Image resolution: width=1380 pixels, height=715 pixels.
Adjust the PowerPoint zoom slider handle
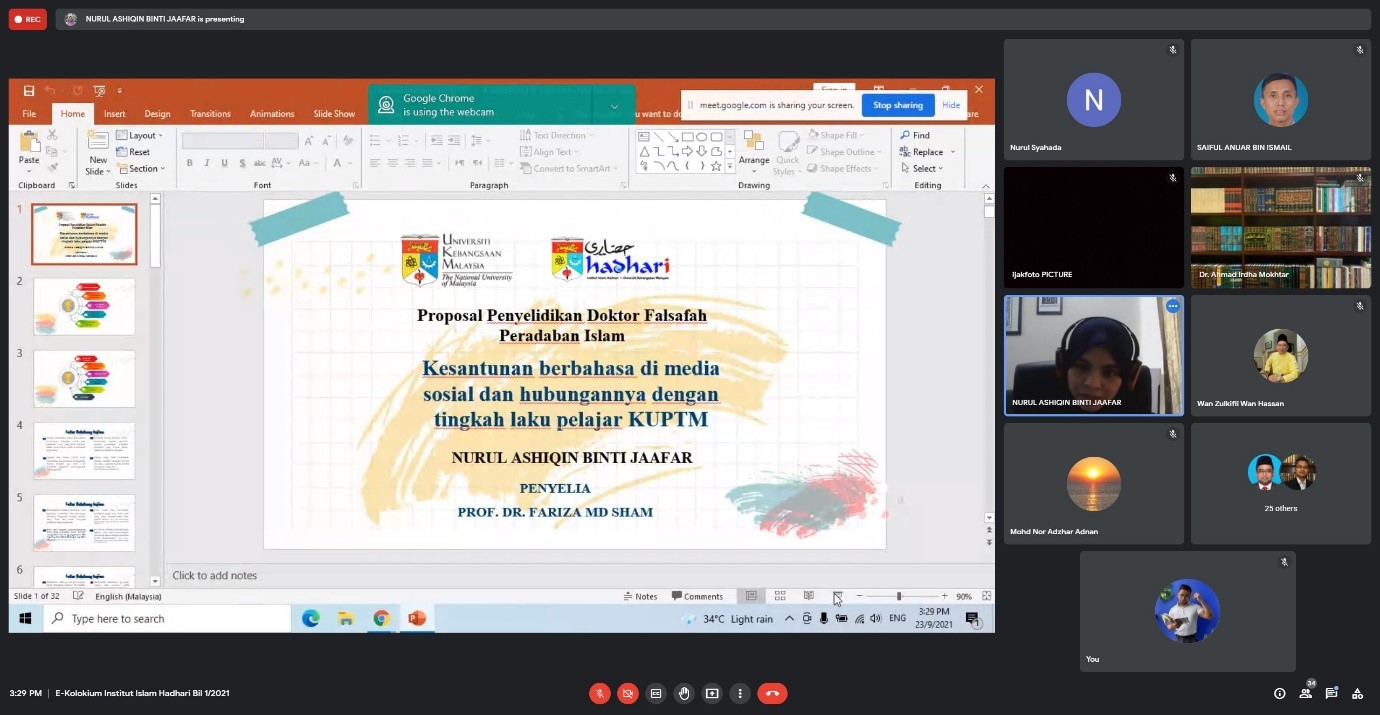(x=898, y=596)
